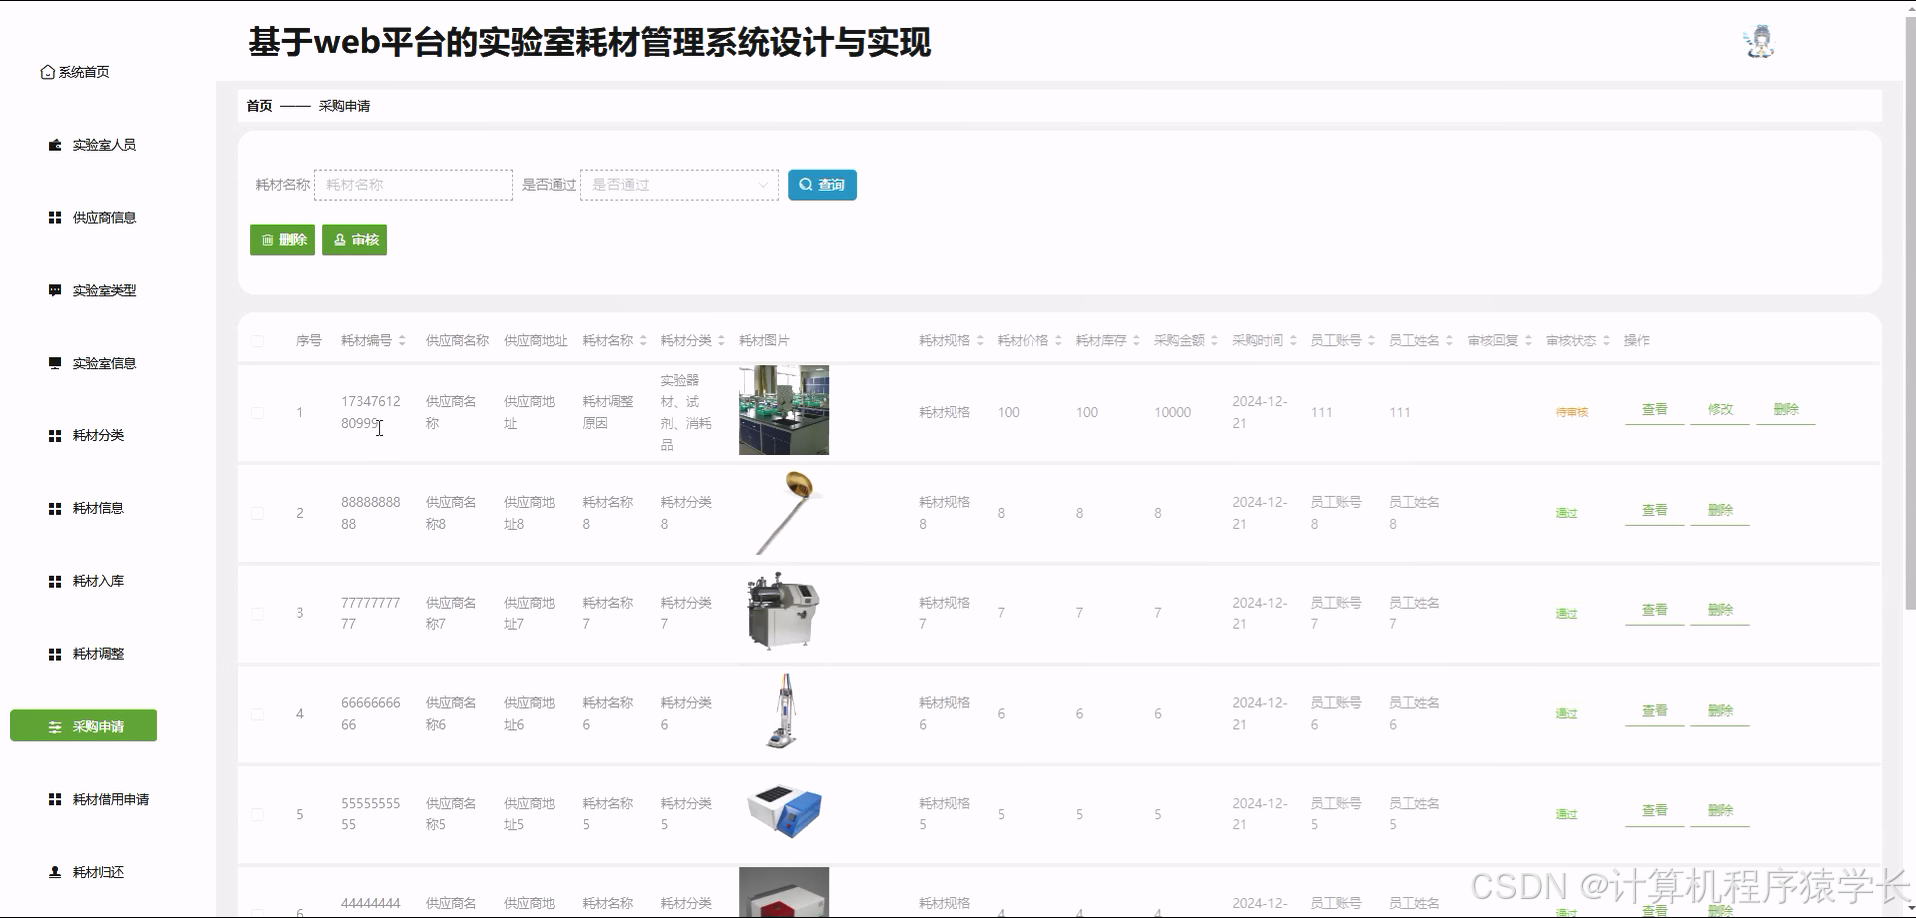Viewport: 1916px width, 918px height.
Task: Open 修改 link on the first record
Action: [x=1718, y=409]
